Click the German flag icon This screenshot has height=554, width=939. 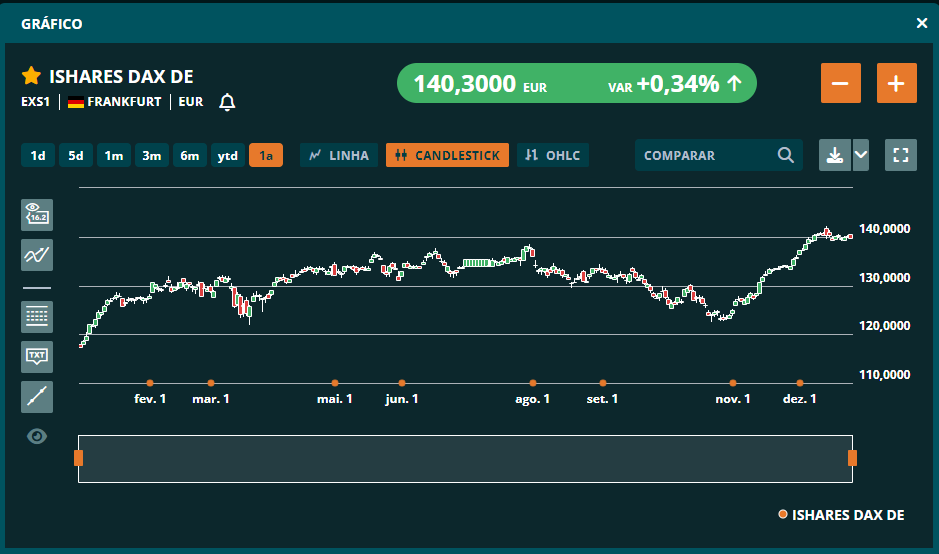point(75,102)
